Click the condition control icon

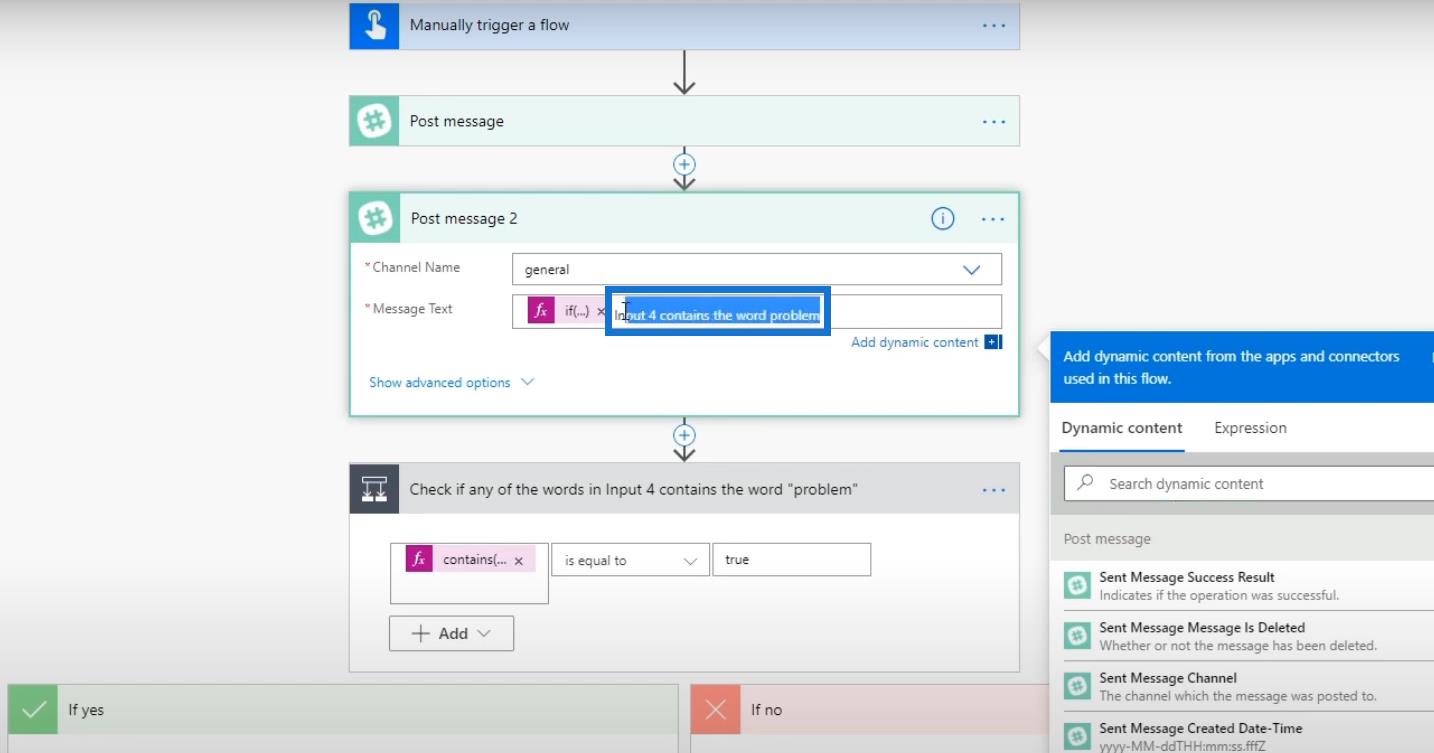point(374,489)
